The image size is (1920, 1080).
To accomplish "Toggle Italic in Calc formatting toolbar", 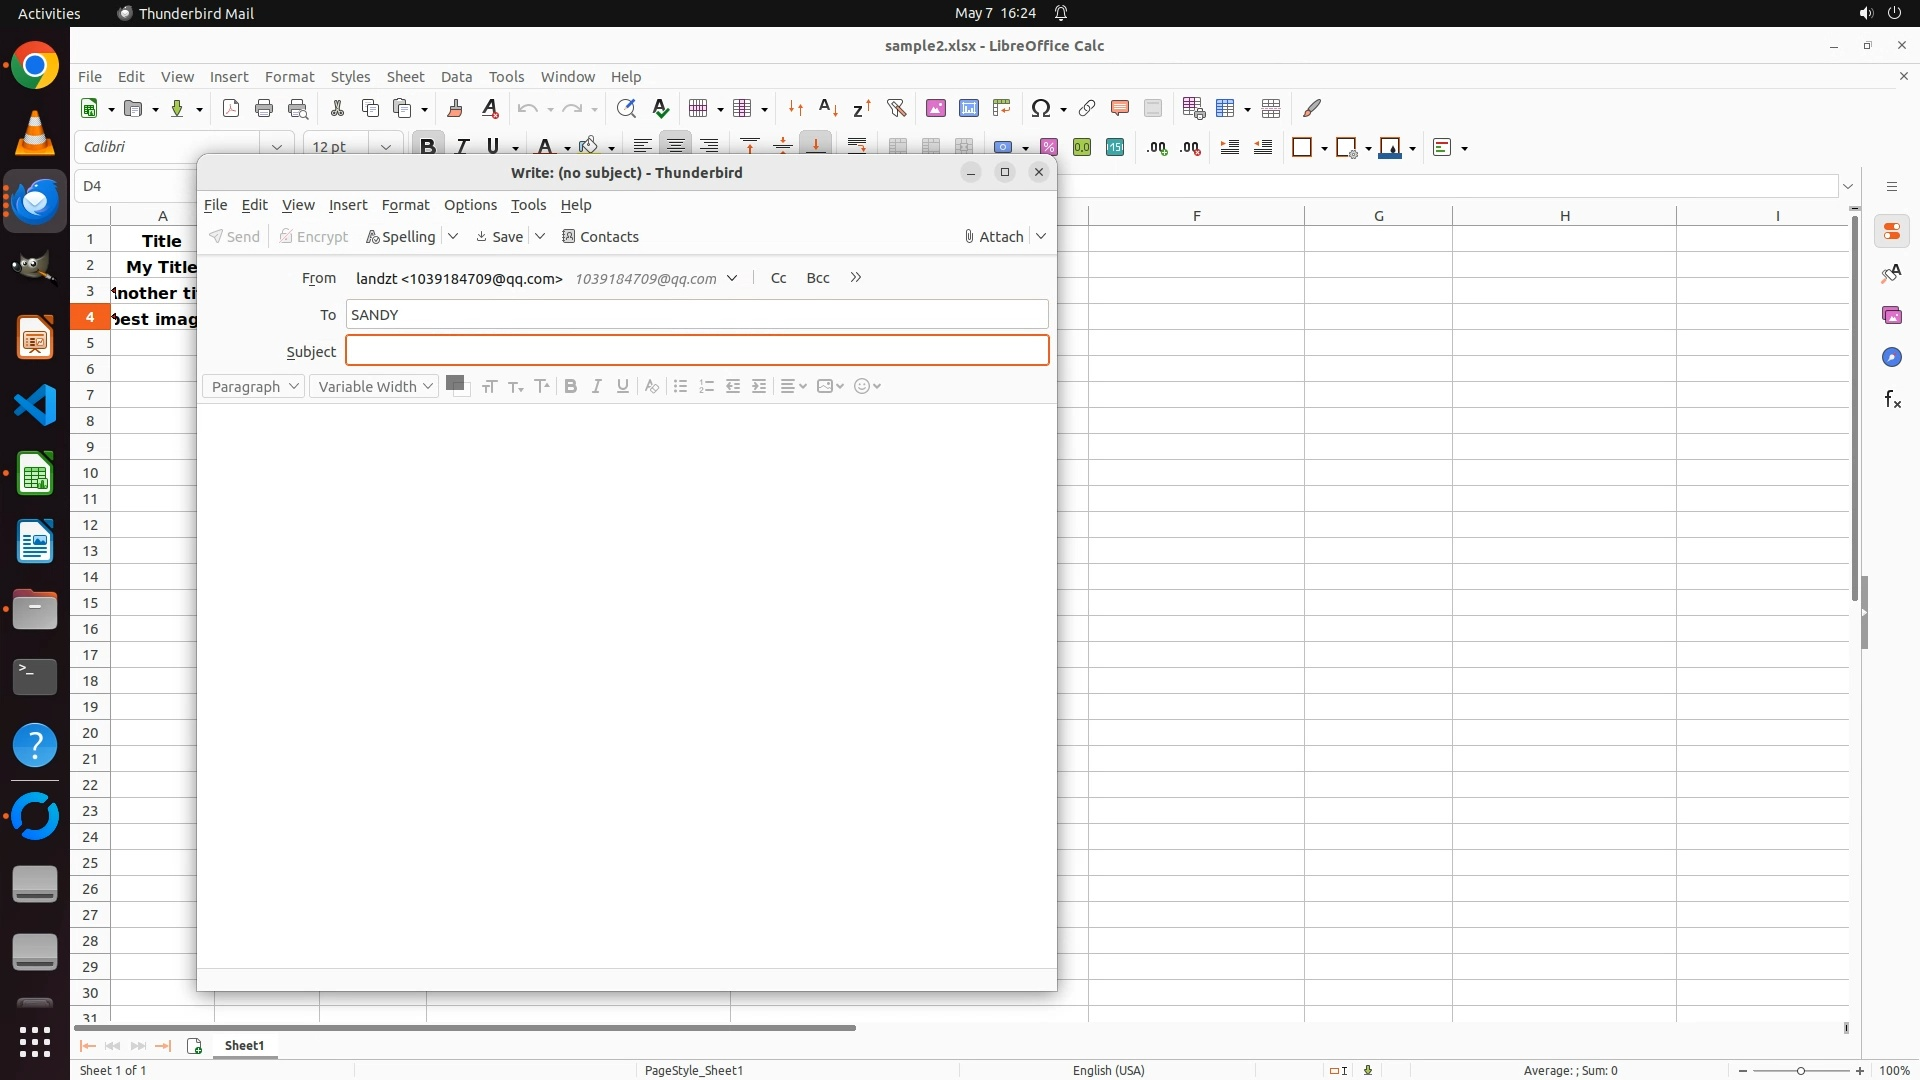I will pos(461,147).
